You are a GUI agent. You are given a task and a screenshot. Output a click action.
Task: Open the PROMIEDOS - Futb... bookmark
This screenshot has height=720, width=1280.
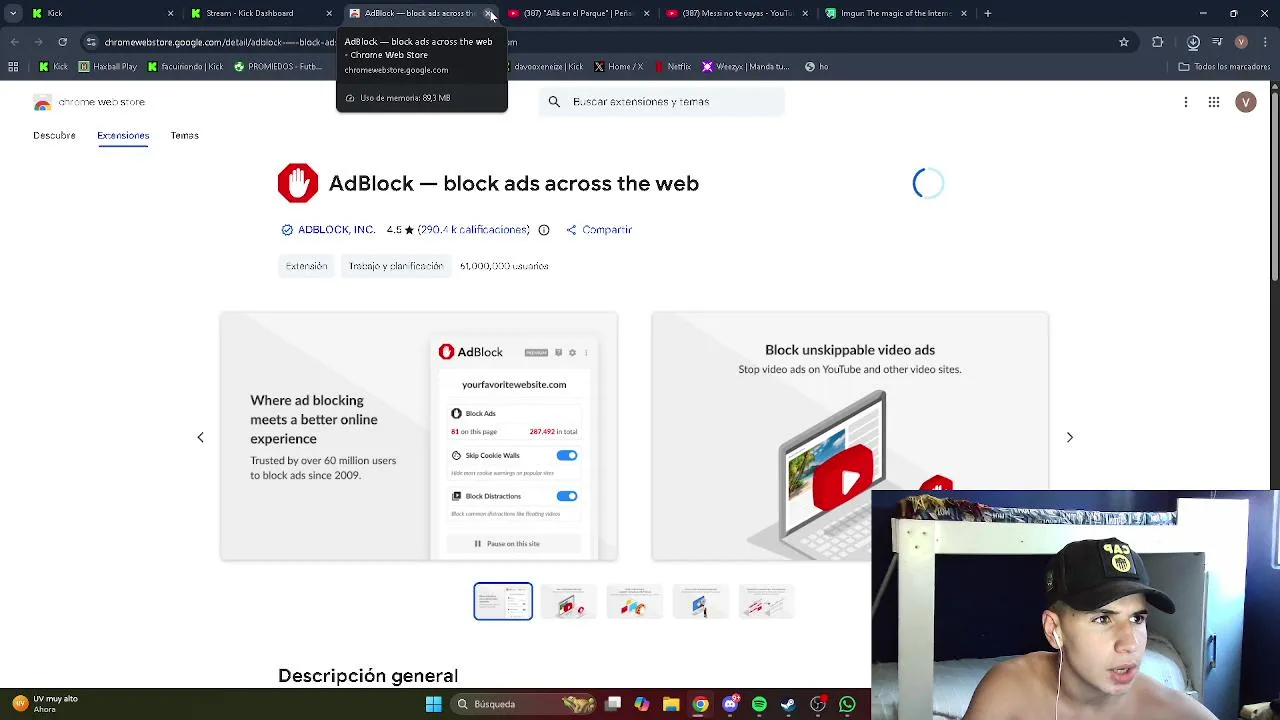278,67
